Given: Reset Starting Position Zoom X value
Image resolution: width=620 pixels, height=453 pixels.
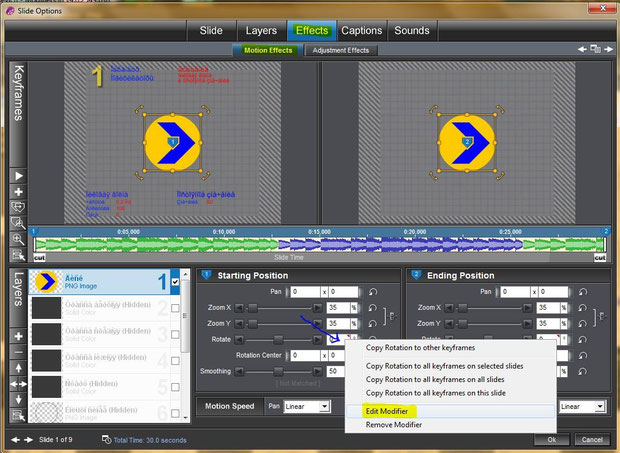Looking at the screenshot, I should coord(373,308).
